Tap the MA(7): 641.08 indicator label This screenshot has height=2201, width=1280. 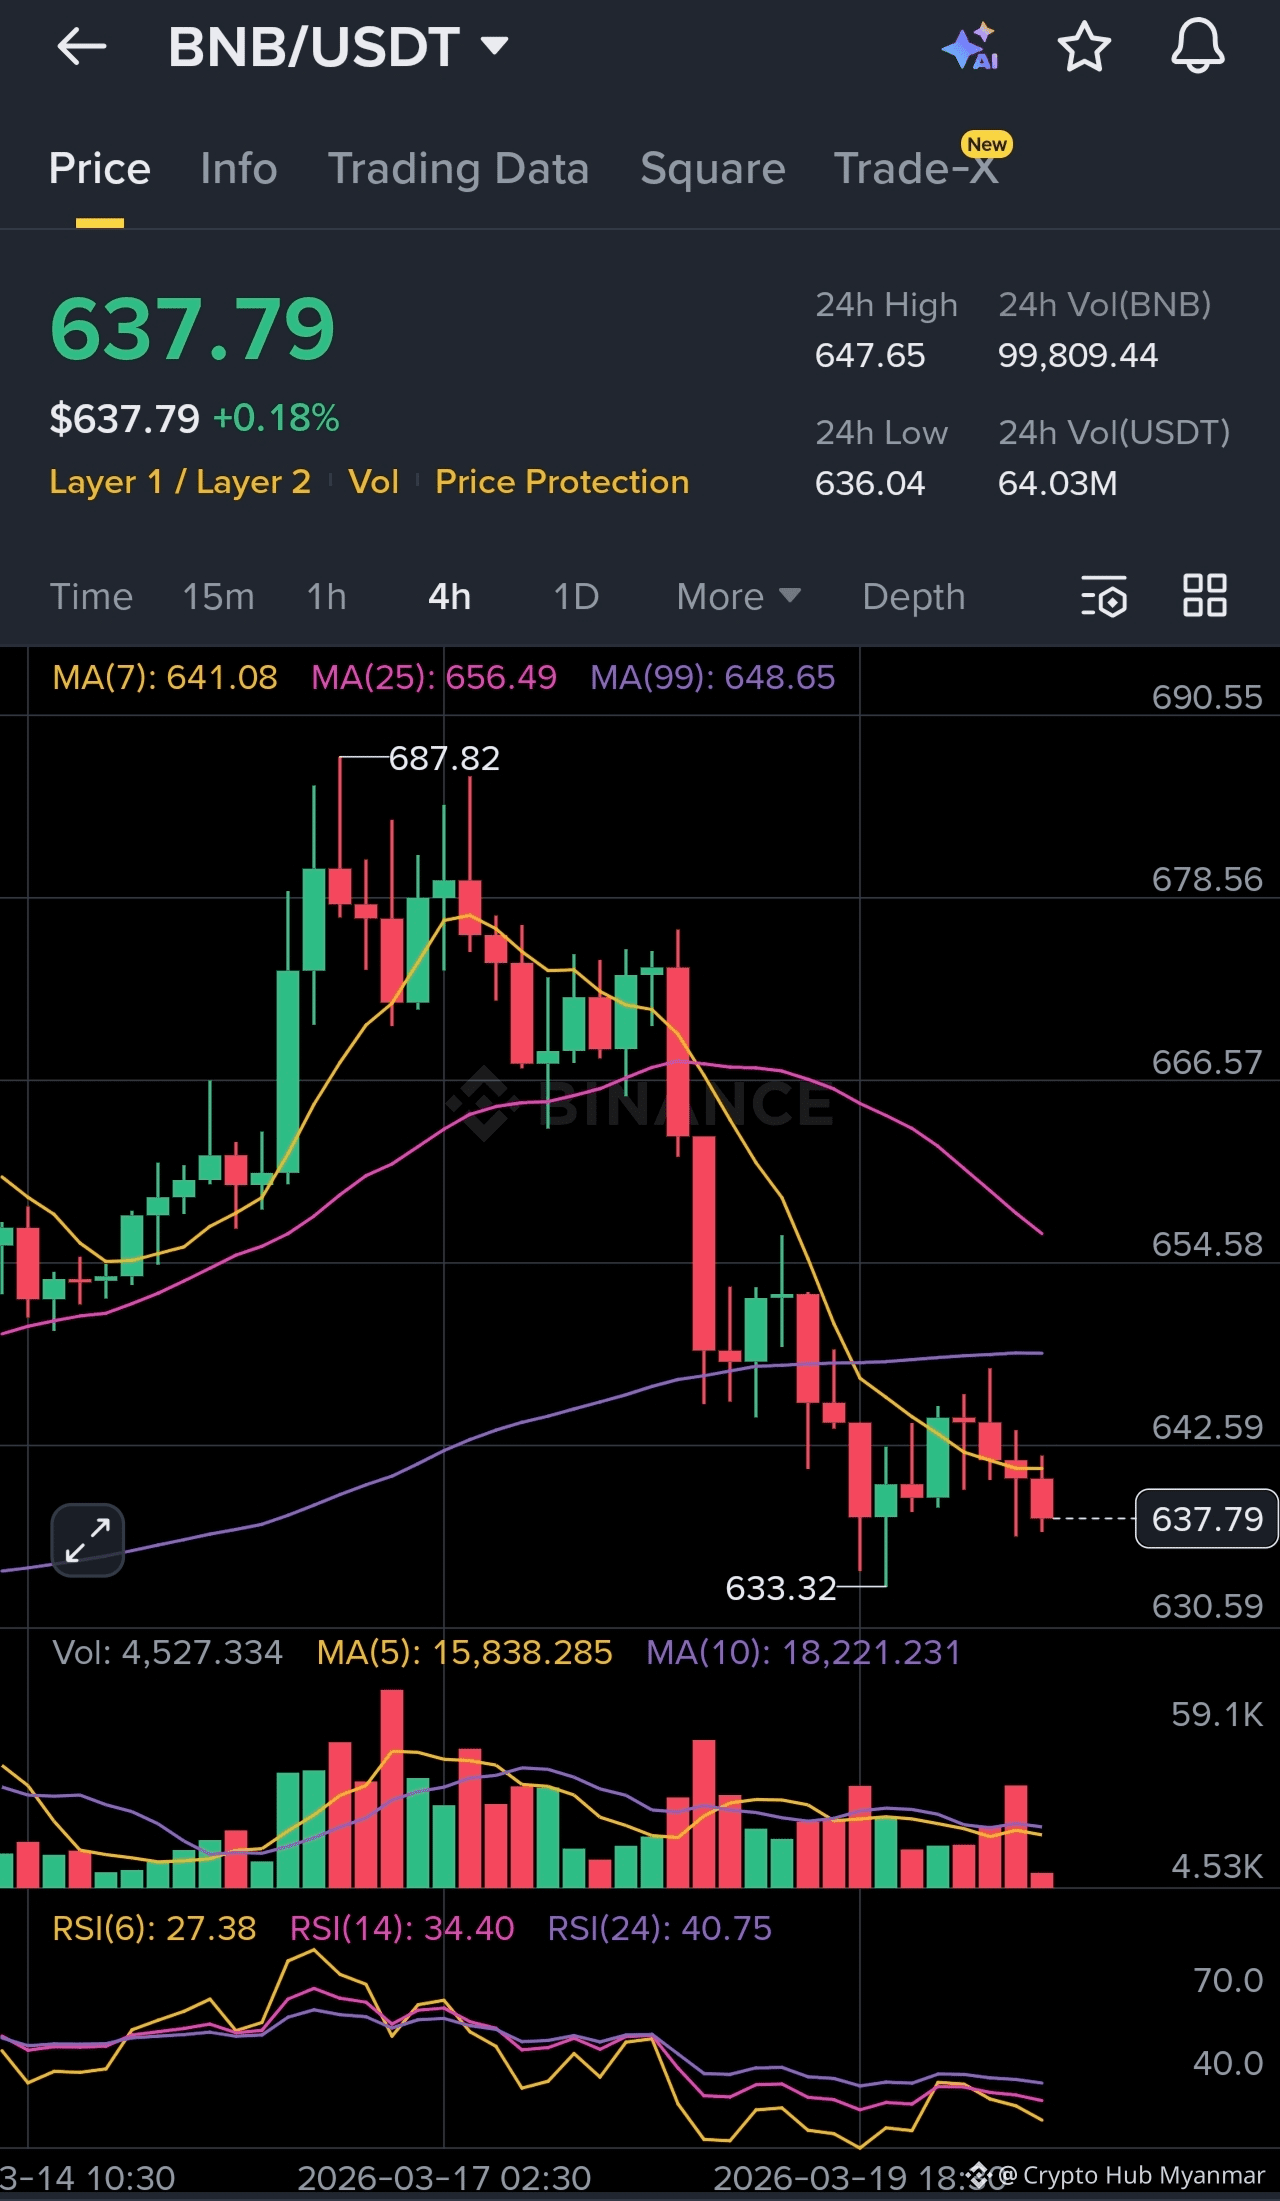(165, 677)
